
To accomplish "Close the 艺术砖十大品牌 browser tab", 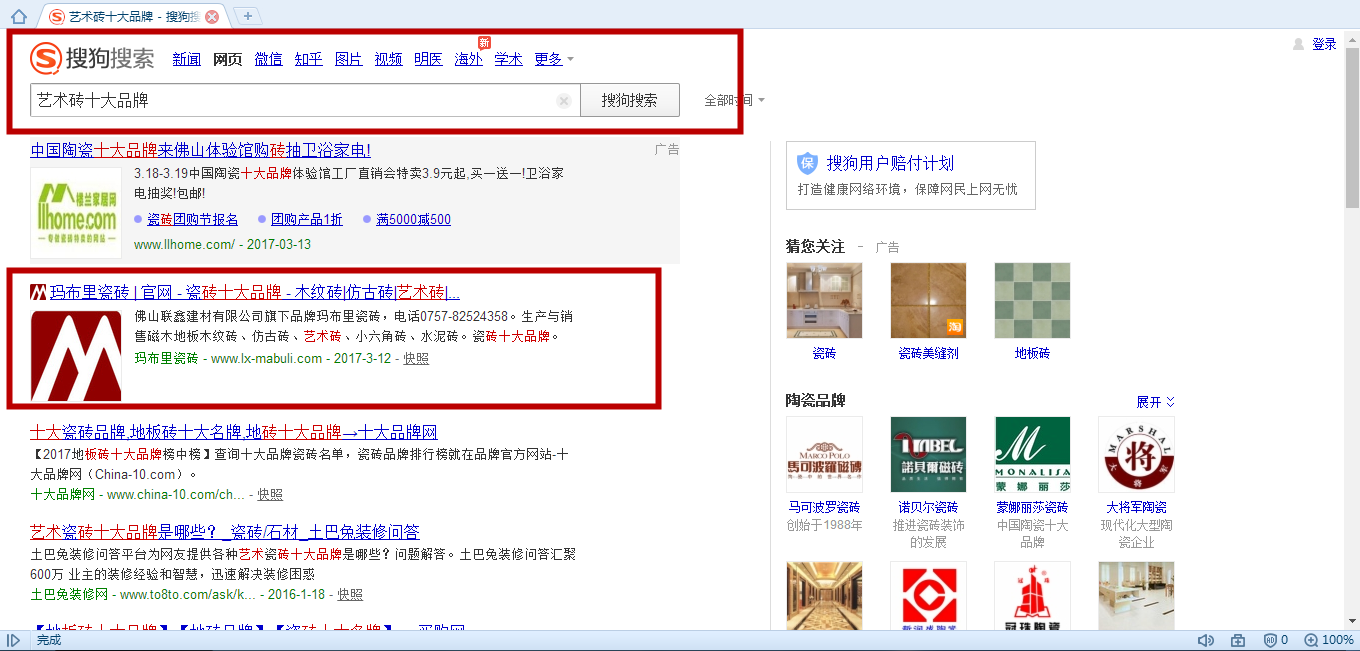I will (212, 17).
